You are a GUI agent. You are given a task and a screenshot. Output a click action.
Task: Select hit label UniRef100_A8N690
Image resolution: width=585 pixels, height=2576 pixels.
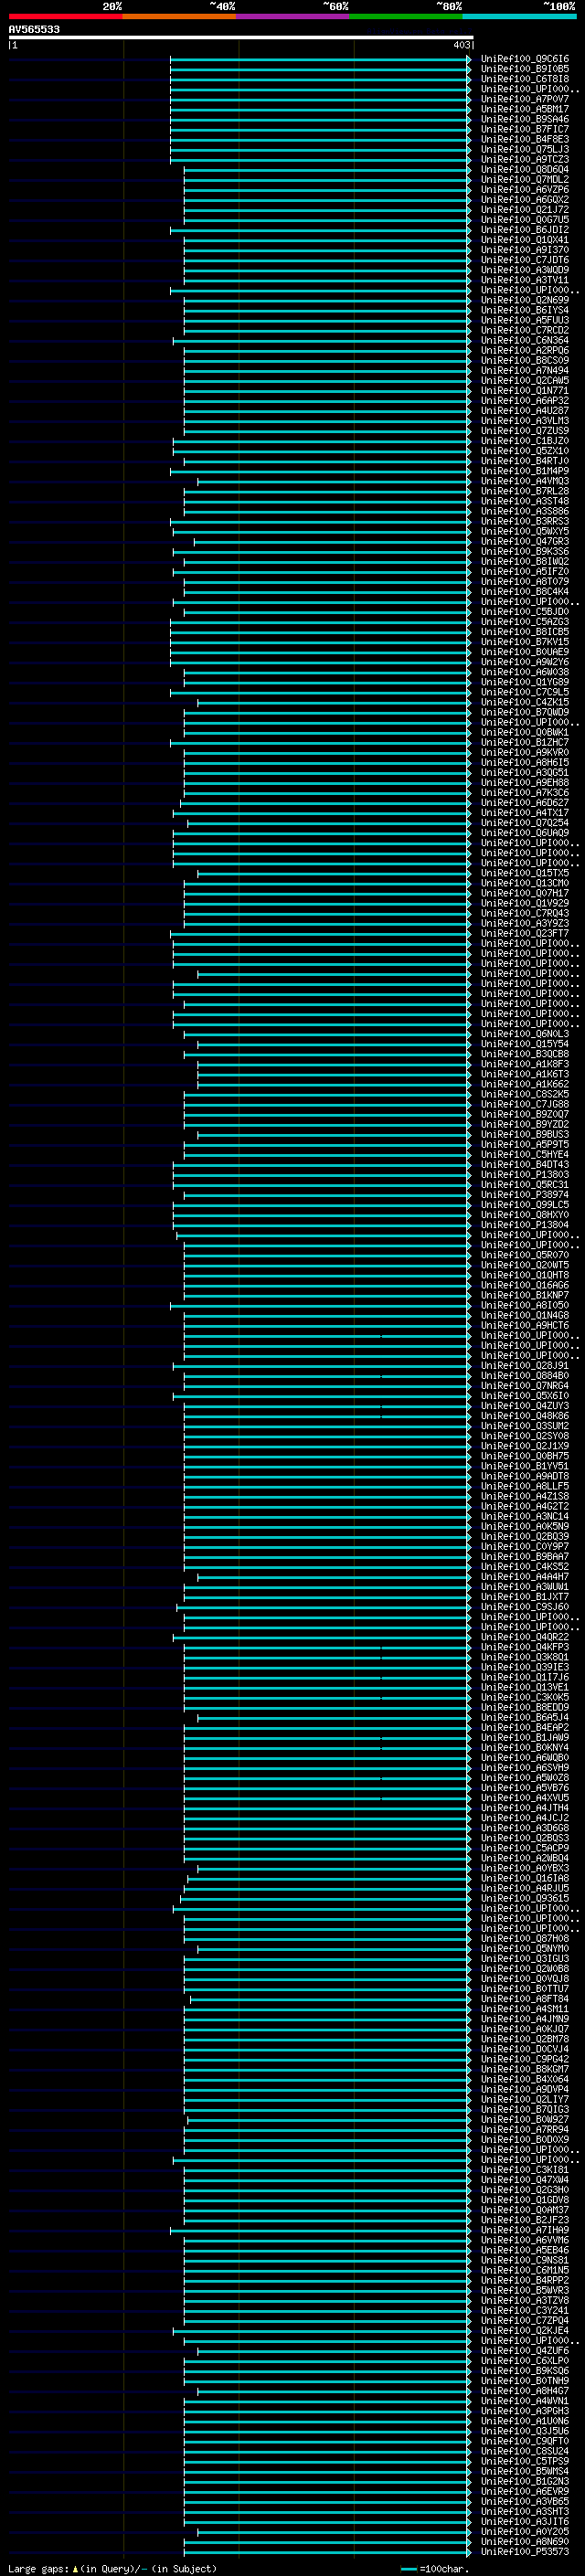(x=525, y=2541)
